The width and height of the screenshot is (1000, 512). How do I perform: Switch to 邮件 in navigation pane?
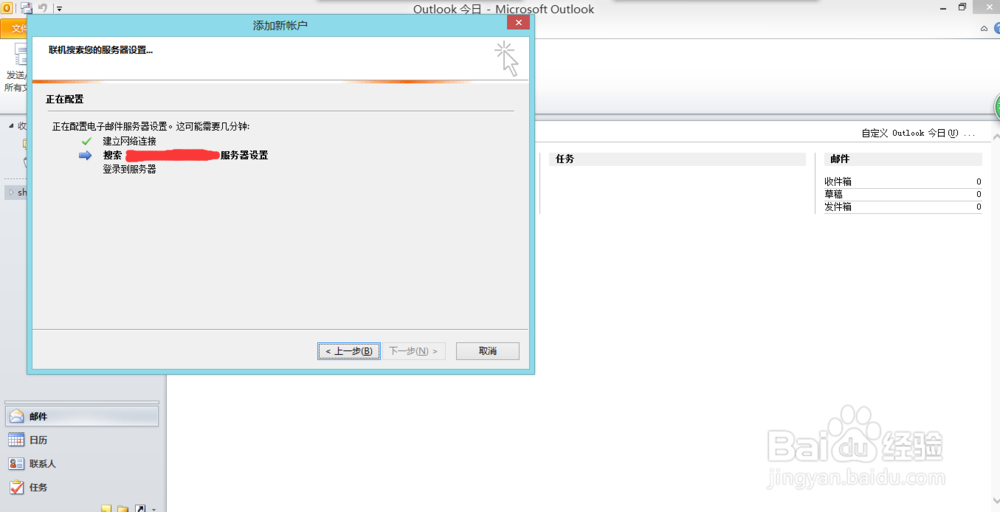pyautogui.click(x=82, y=416)
